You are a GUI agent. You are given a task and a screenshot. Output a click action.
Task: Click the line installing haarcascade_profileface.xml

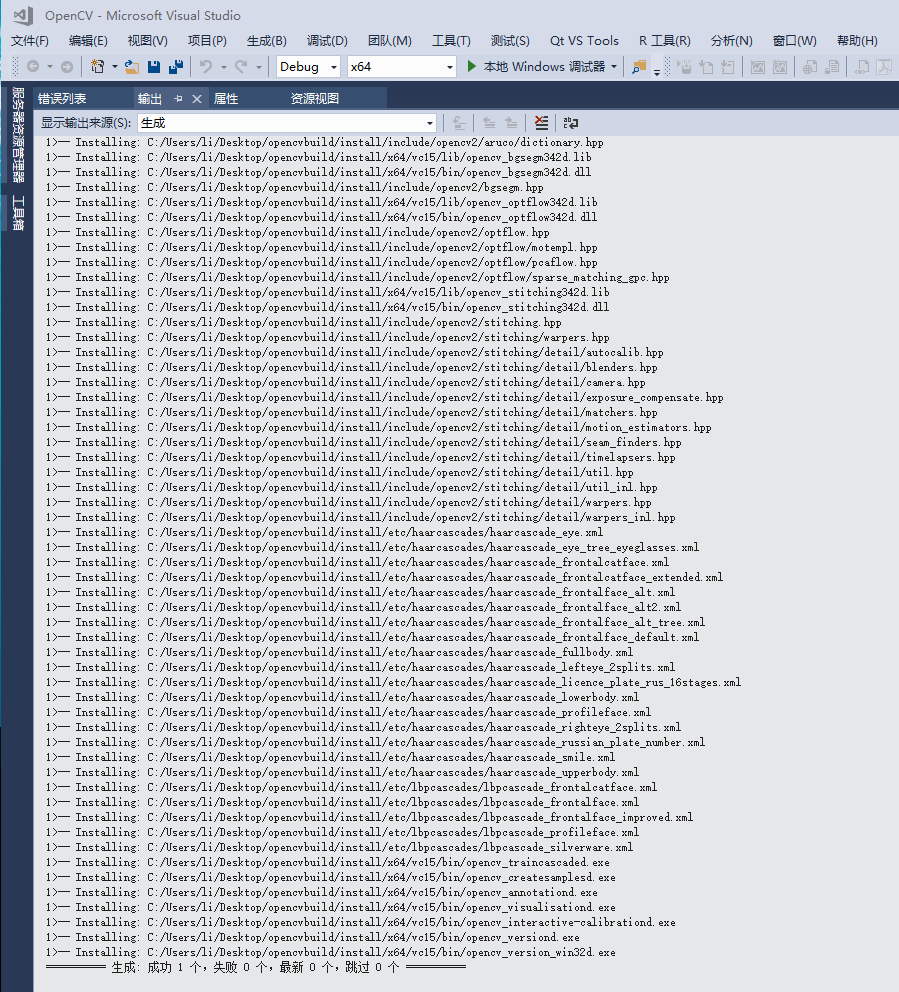pyautogui.click(x=349, y=712)
